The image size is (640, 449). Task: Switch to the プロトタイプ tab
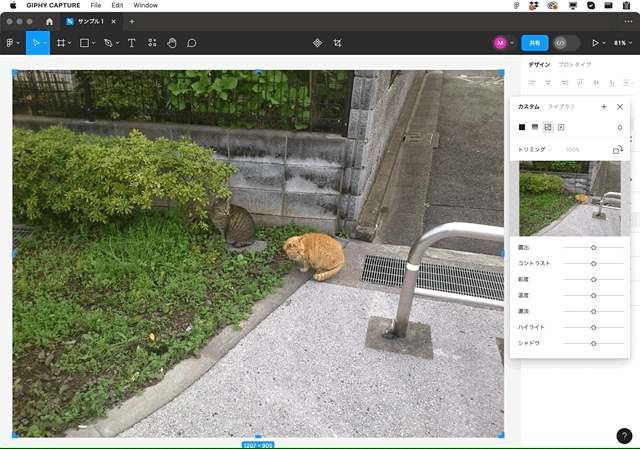click(x=574, y=64)
